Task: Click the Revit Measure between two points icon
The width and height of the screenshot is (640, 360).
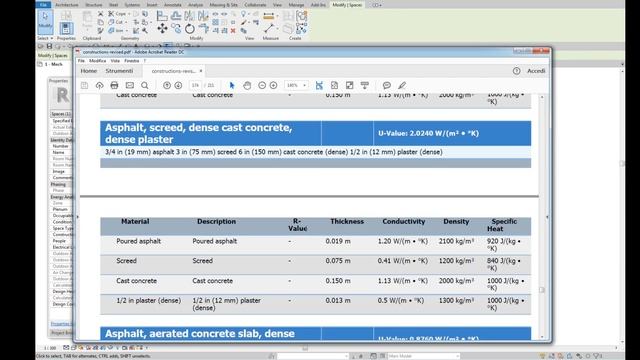Action: click(269, 29)
